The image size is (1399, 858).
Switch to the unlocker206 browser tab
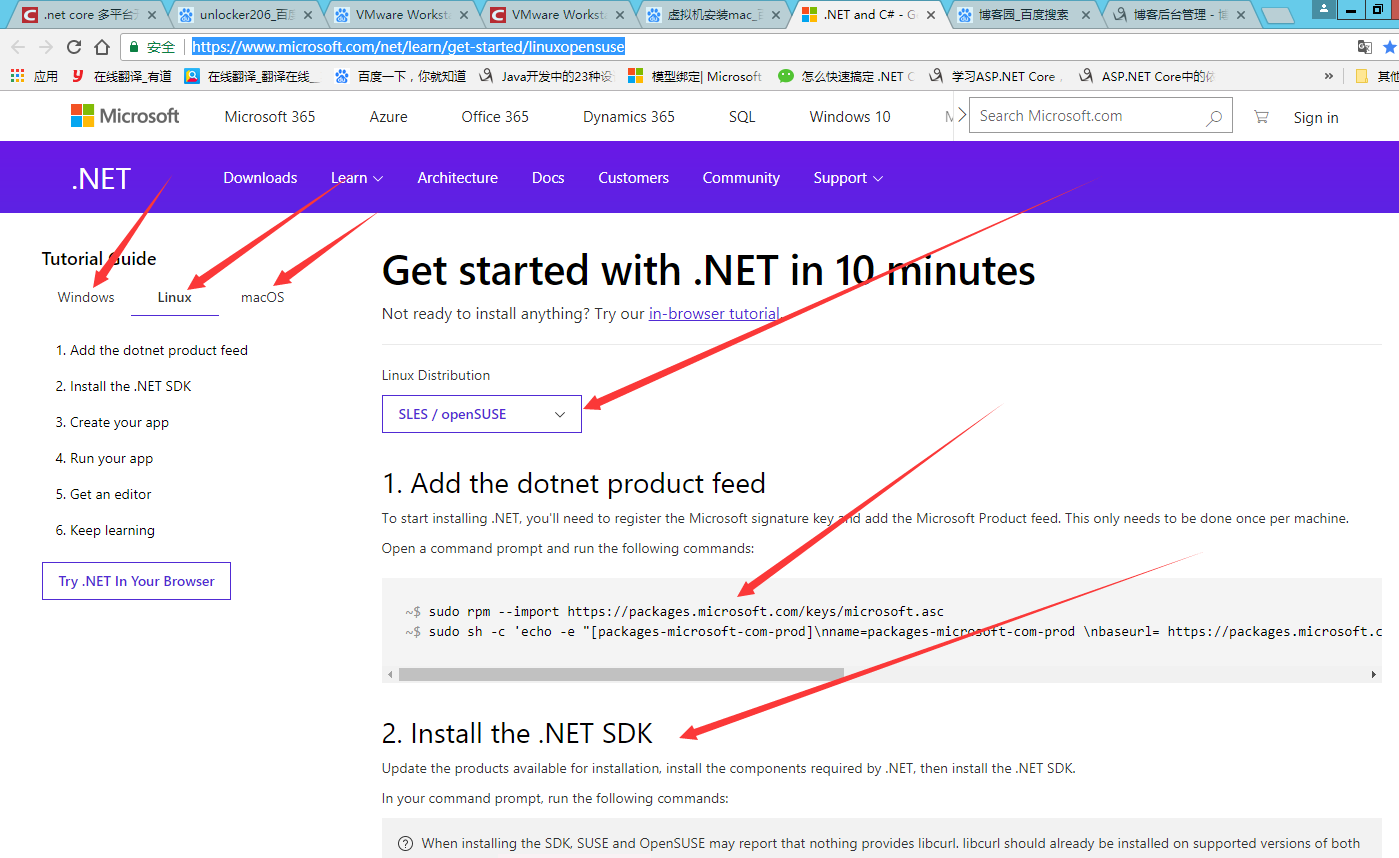(x=247, y=15)
